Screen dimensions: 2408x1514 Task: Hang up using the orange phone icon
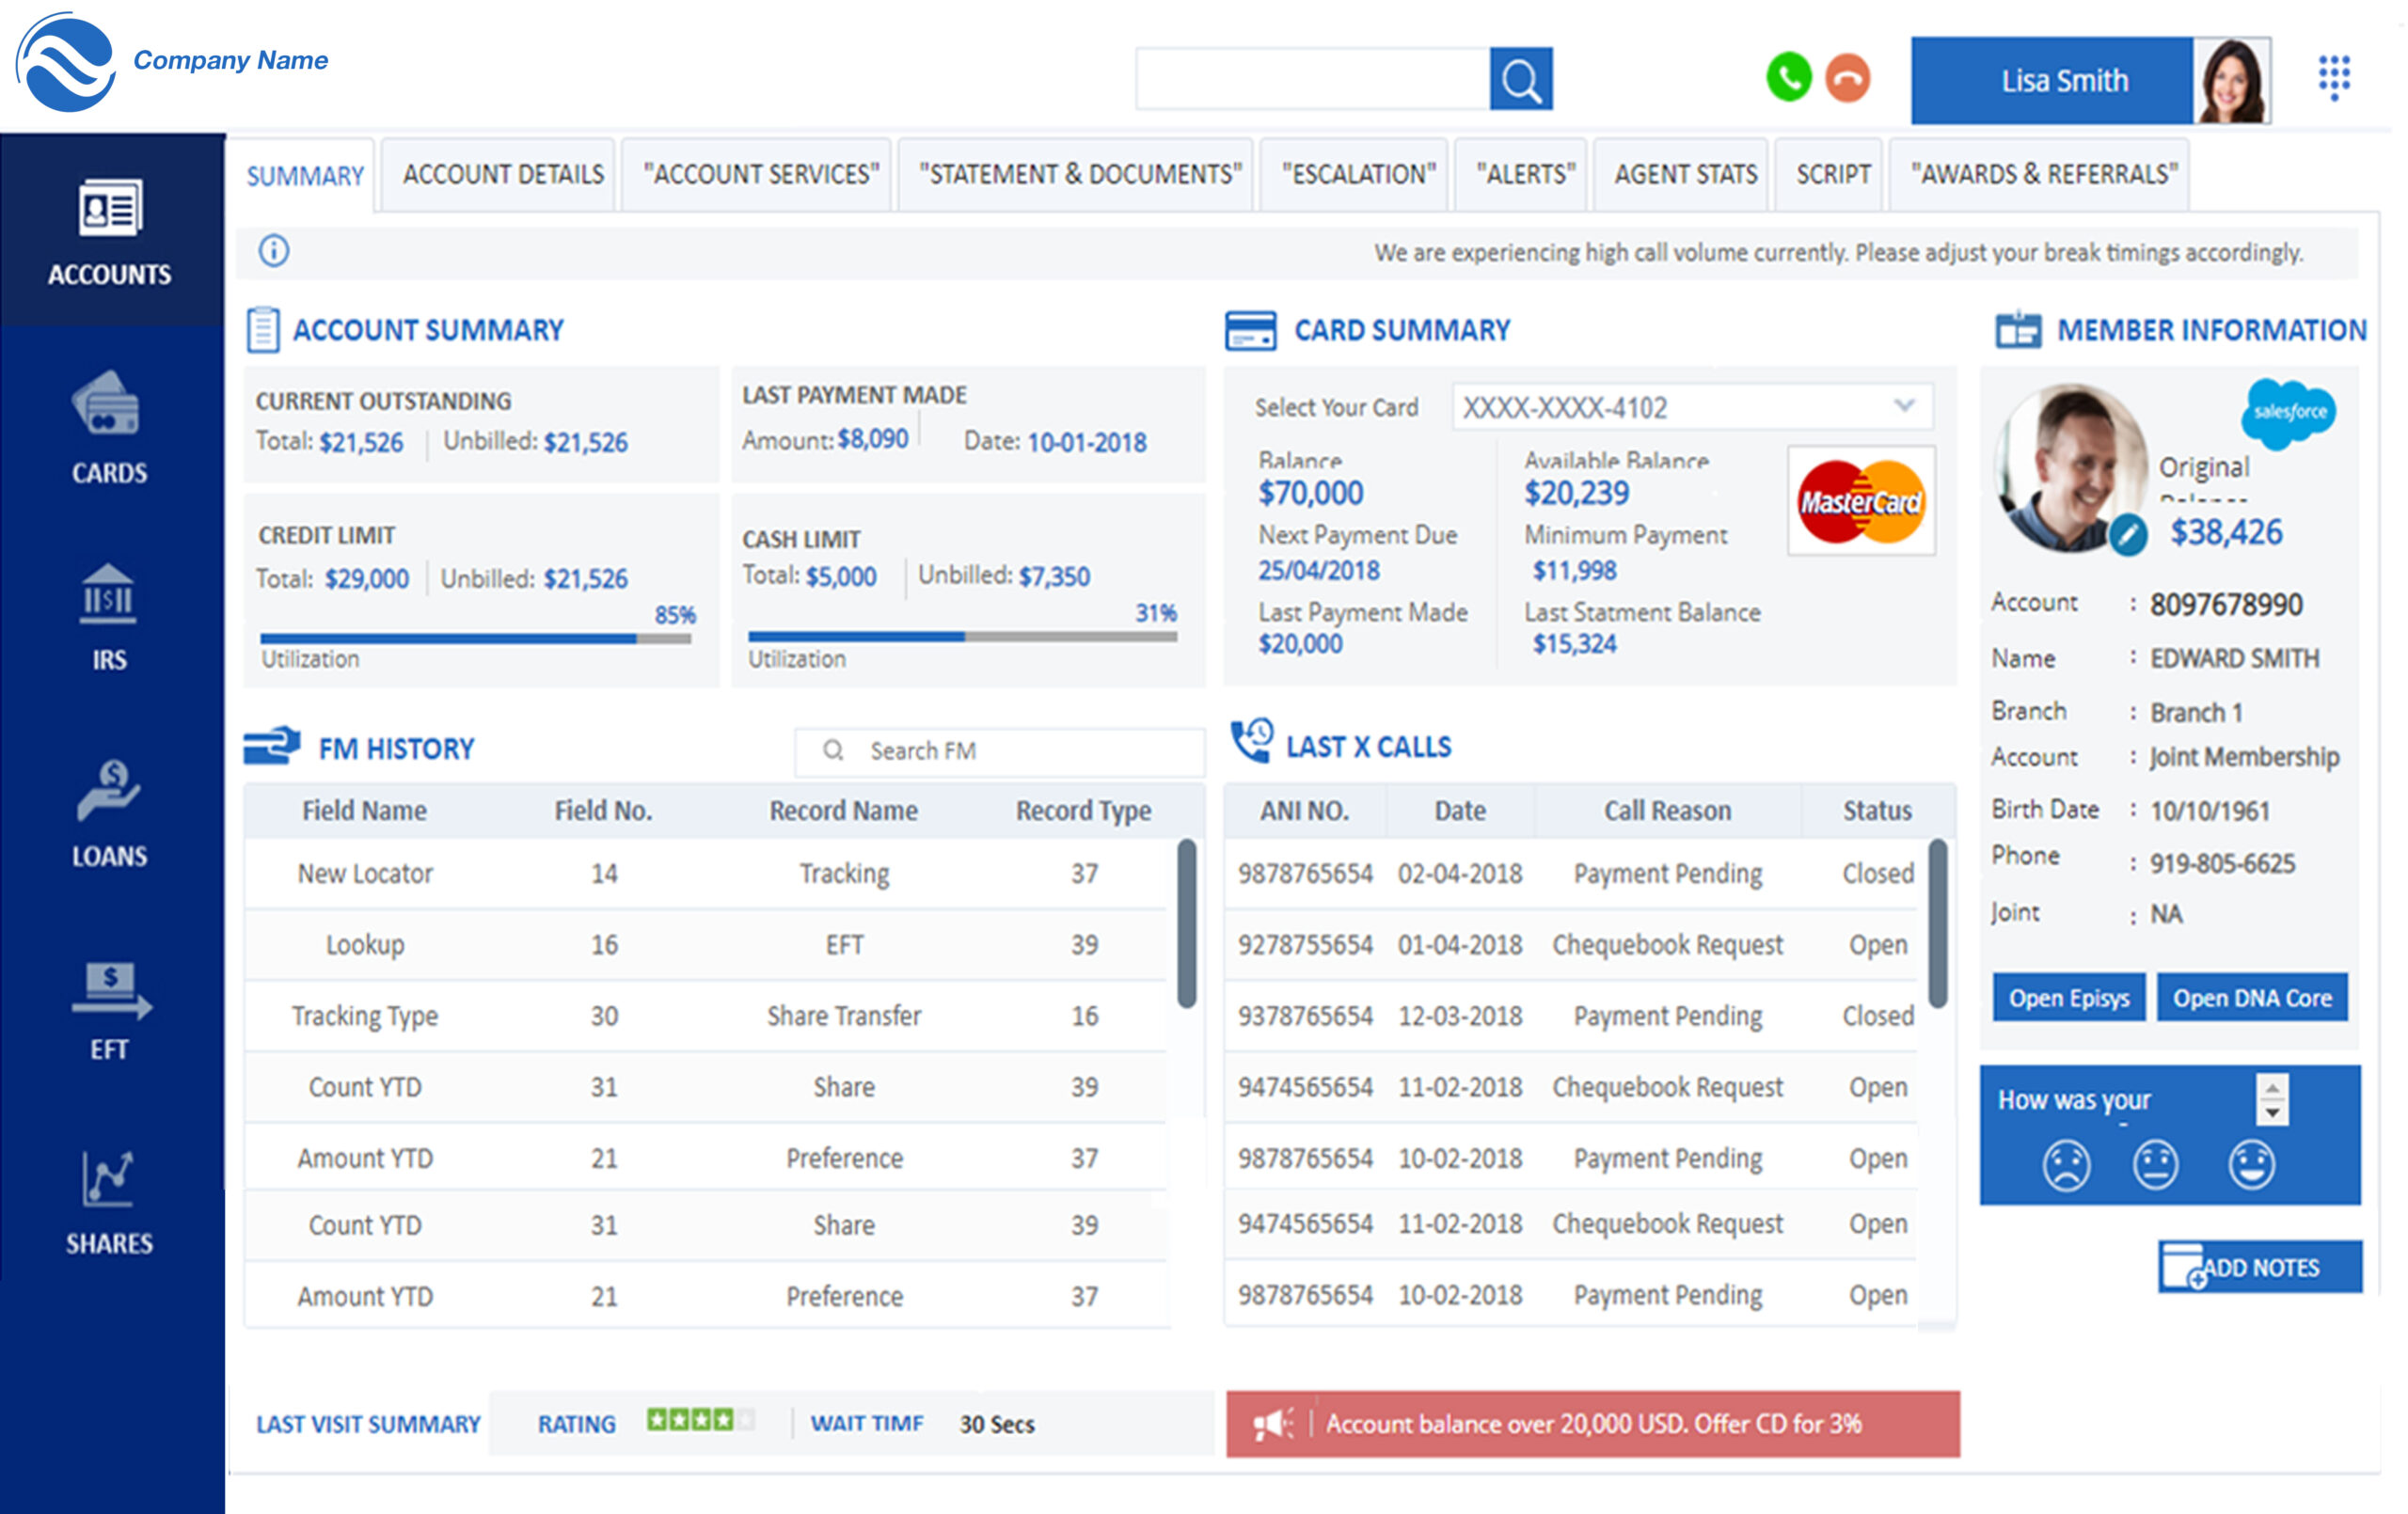pyautogui.click(x=1846, y=77)
